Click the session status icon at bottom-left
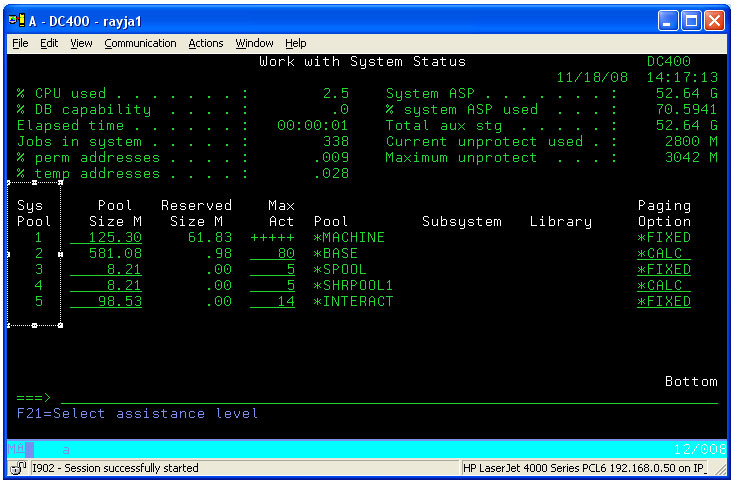Image resolution: width=734 pixels, height=482 pixels. click(17, 468)
